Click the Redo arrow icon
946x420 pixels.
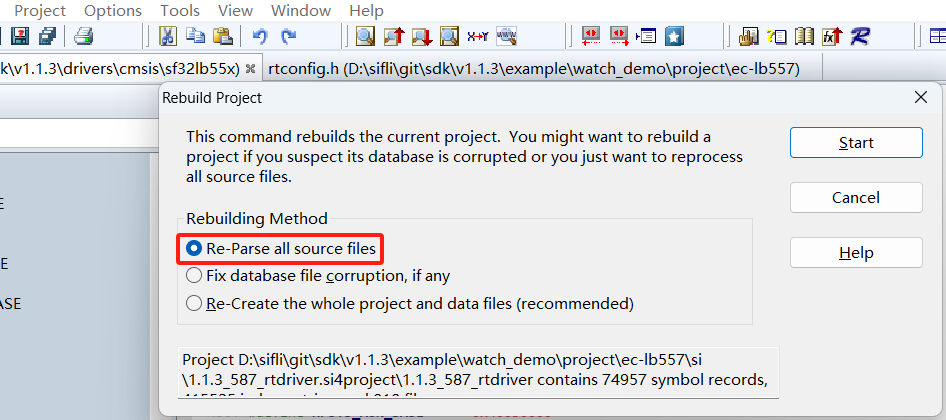(289, 36)
